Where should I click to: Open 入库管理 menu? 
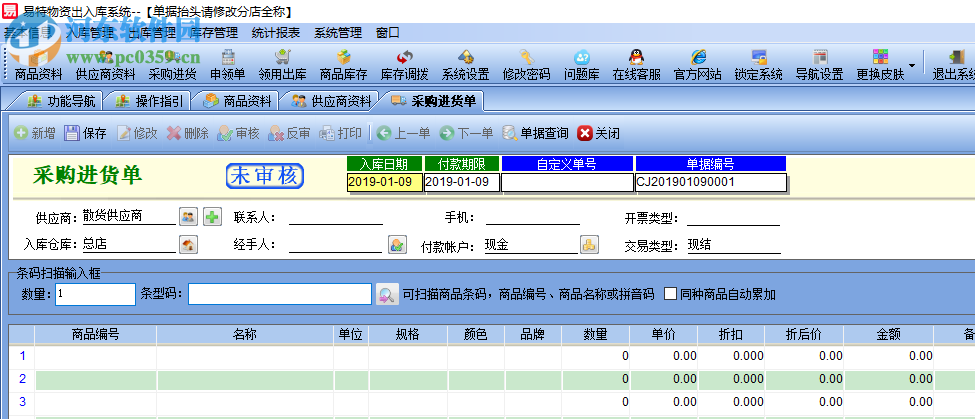pos(90,33)
